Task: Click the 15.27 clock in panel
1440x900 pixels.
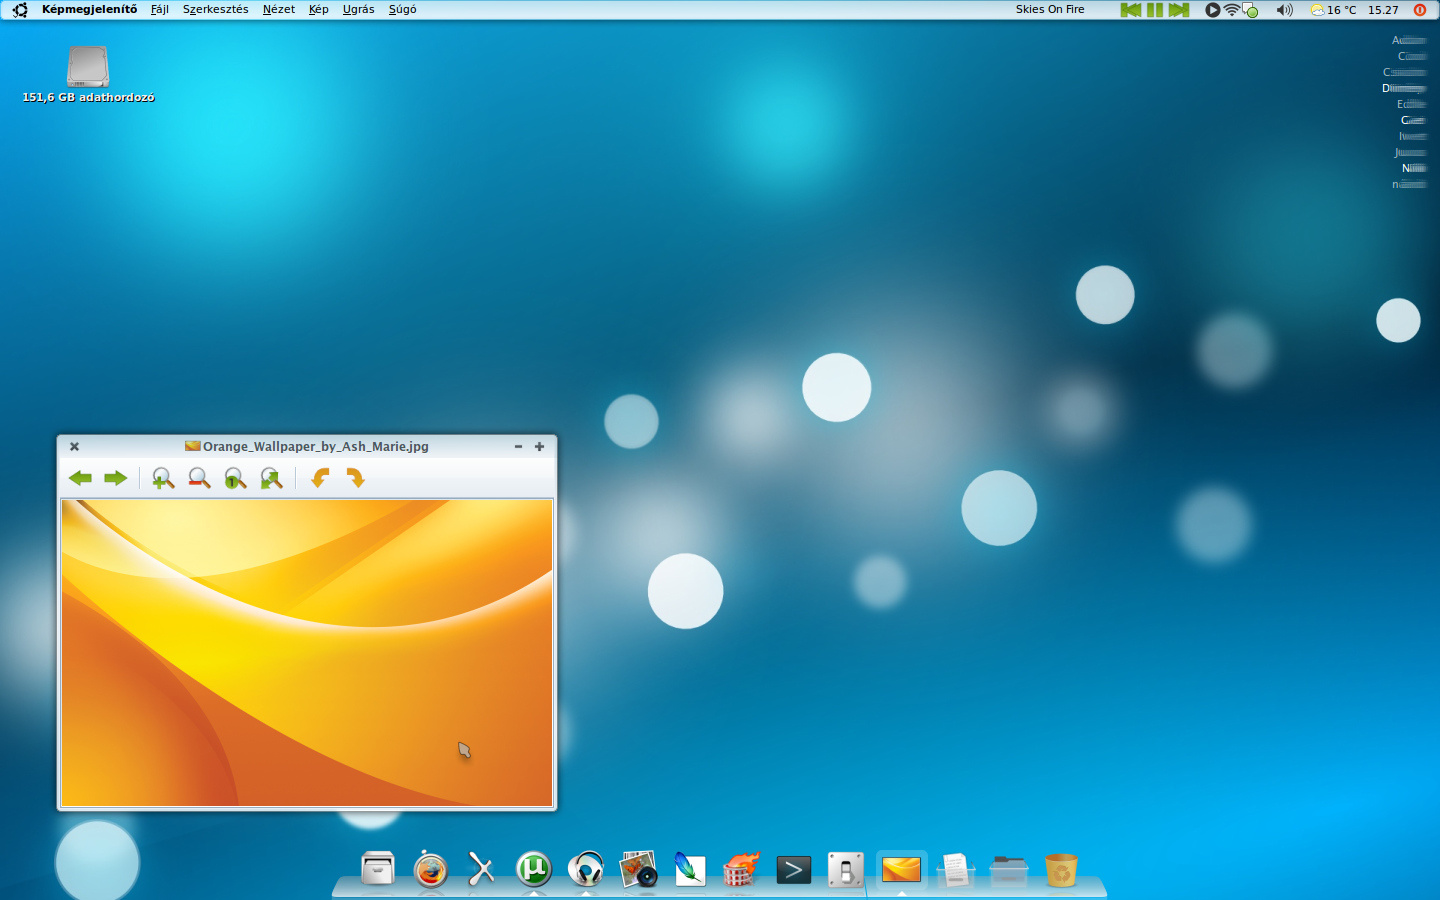Action: [1383, 10]
